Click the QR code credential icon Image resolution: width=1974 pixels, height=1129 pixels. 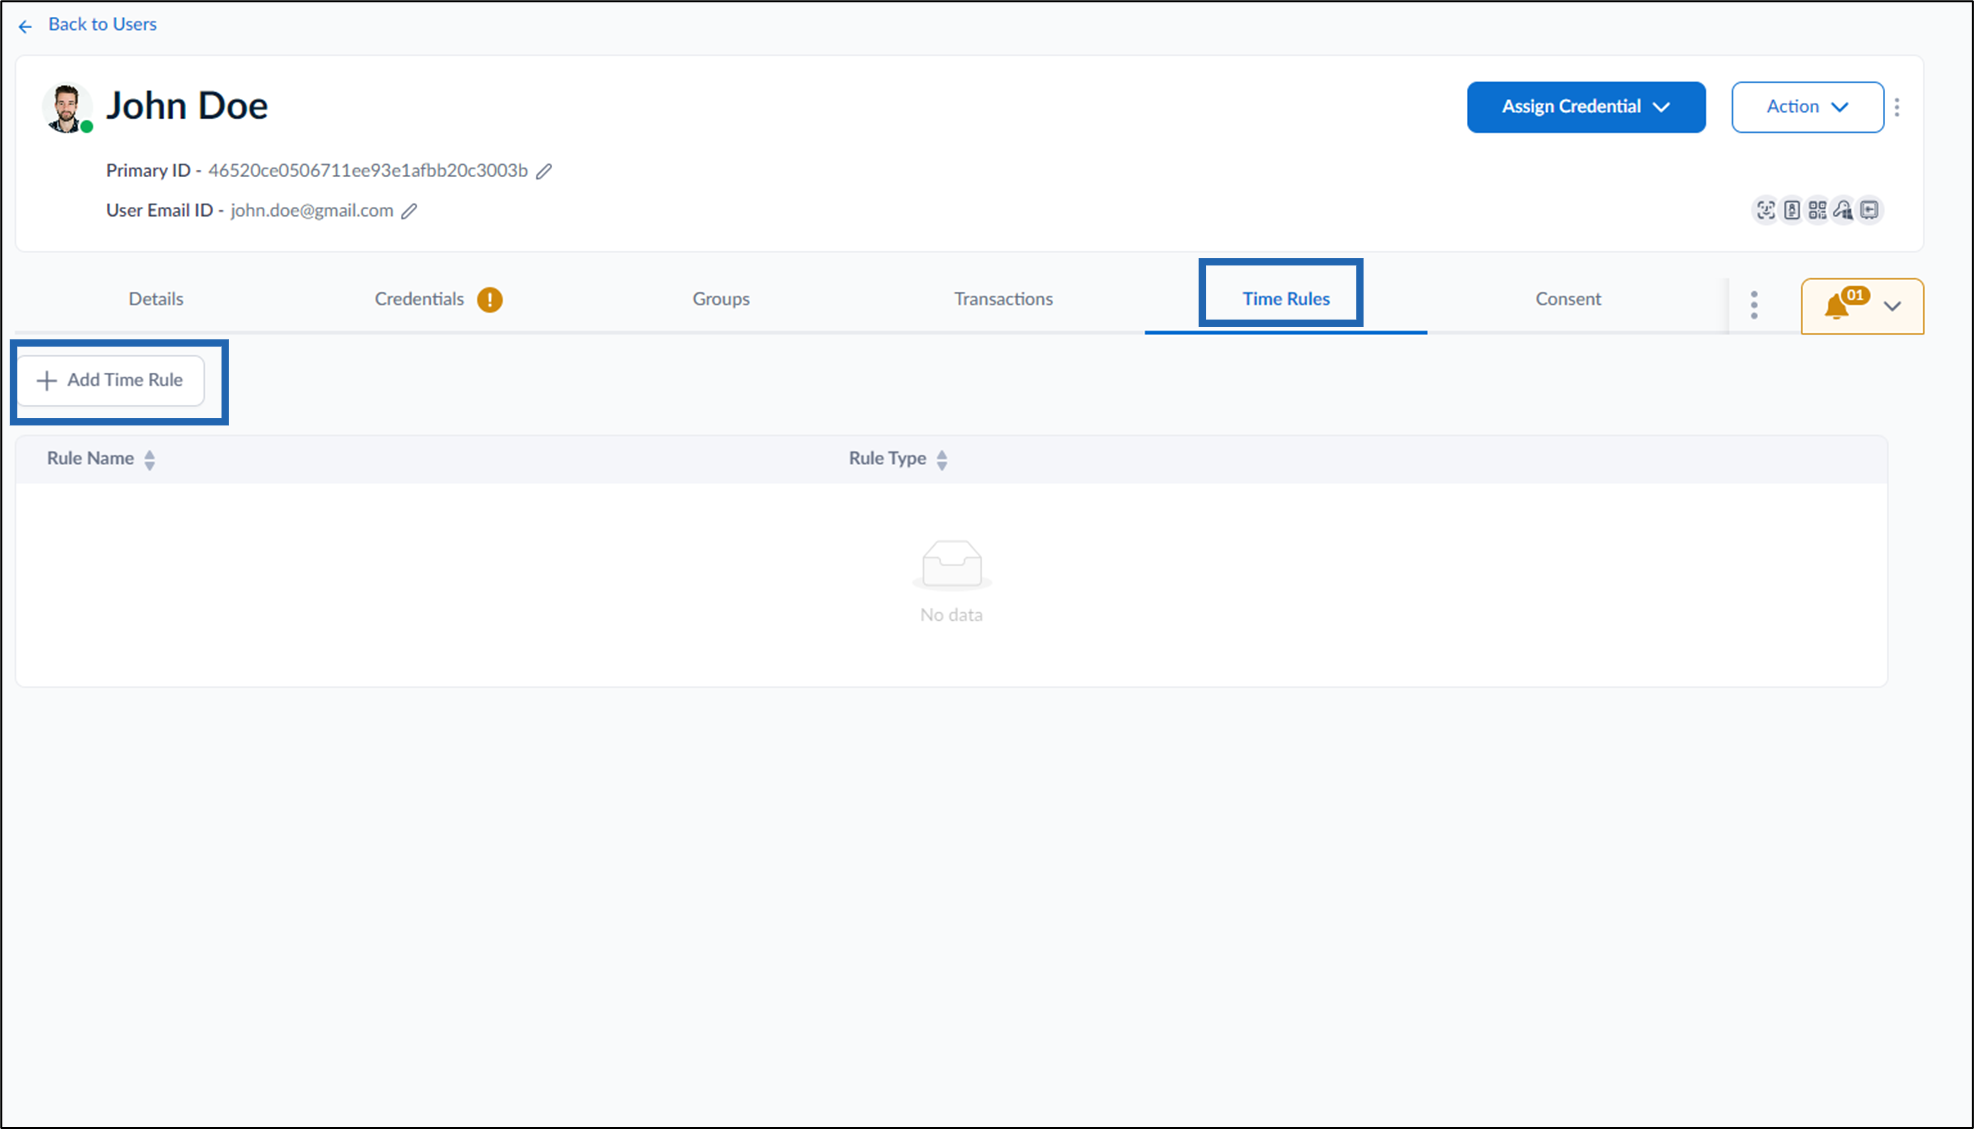1818,210
